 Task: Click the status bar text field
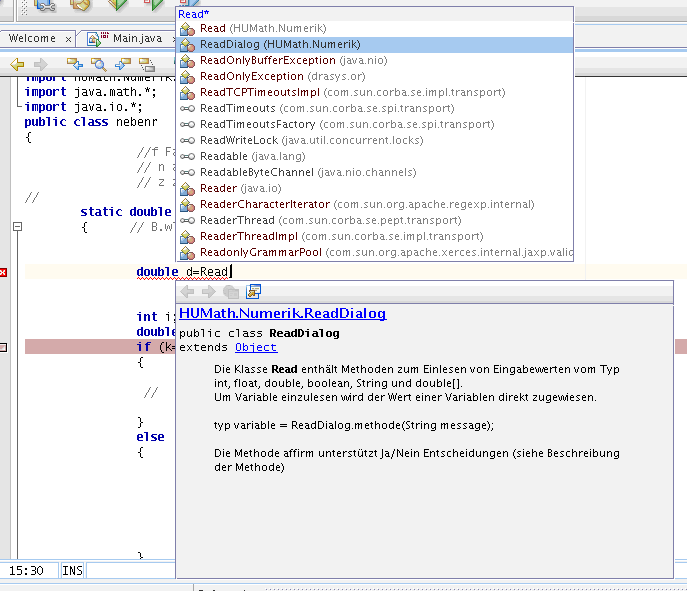tap(130, 570)
